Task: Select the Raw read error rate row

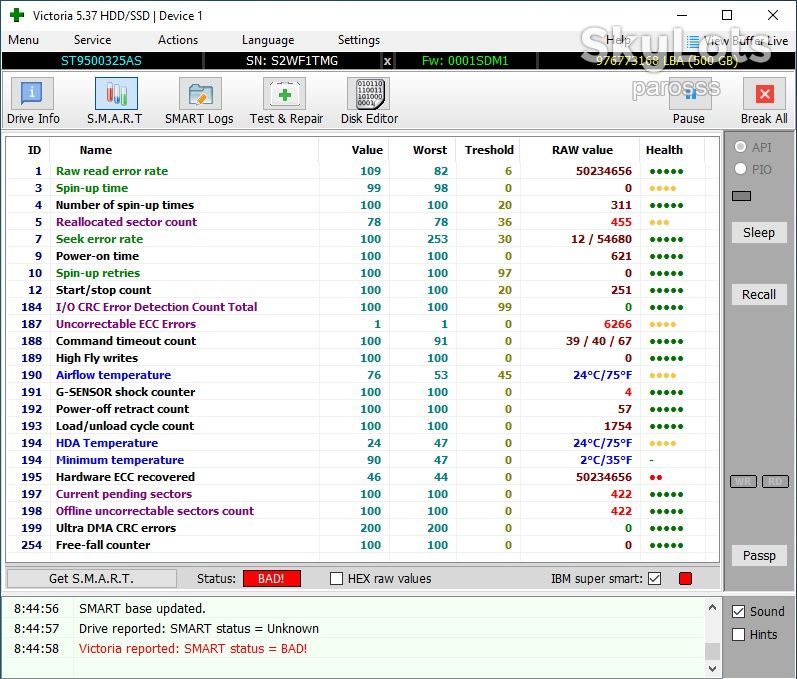Action: [x=363, y=171]
